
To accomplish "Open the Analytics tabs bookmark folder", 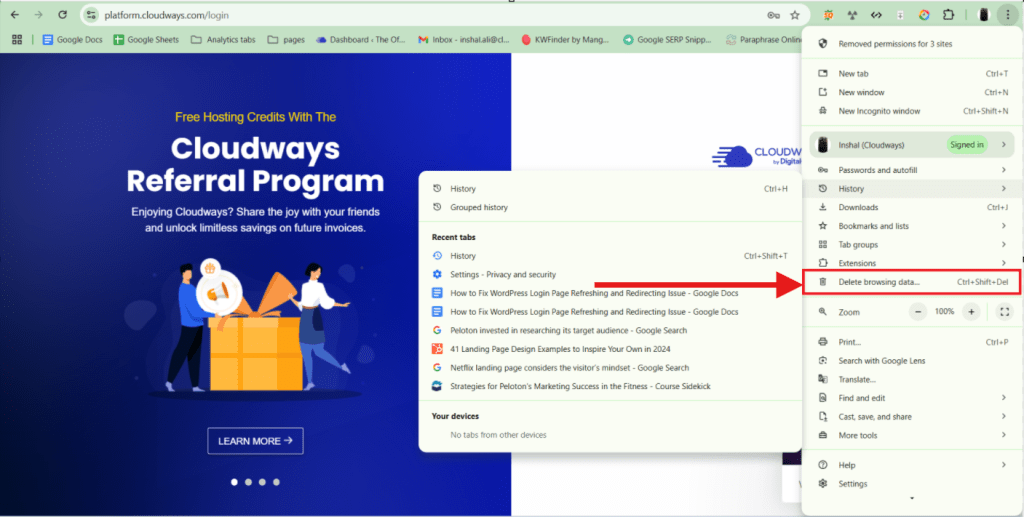I will 223,40.
